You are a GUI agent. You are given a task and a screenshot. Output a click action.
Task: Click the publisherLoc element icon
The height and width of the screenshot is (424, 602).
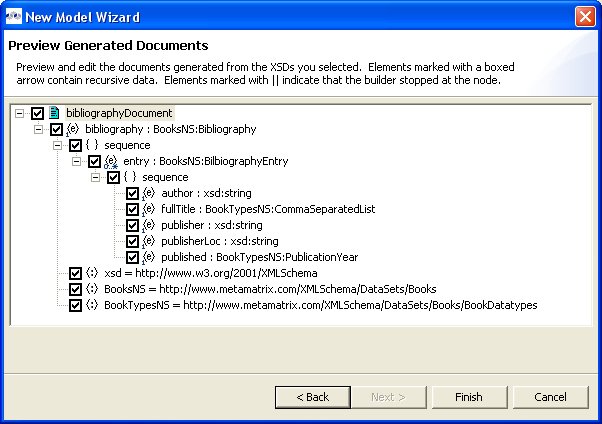149,241
